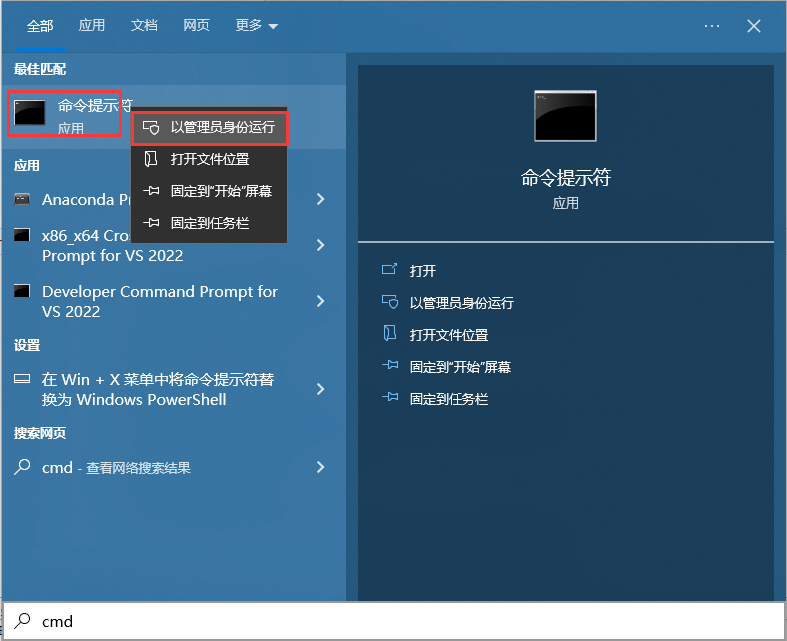Expand the cmd web search chevron
Image resolution: width=787 pixels, height=641 pixels.
coord(320,467)
